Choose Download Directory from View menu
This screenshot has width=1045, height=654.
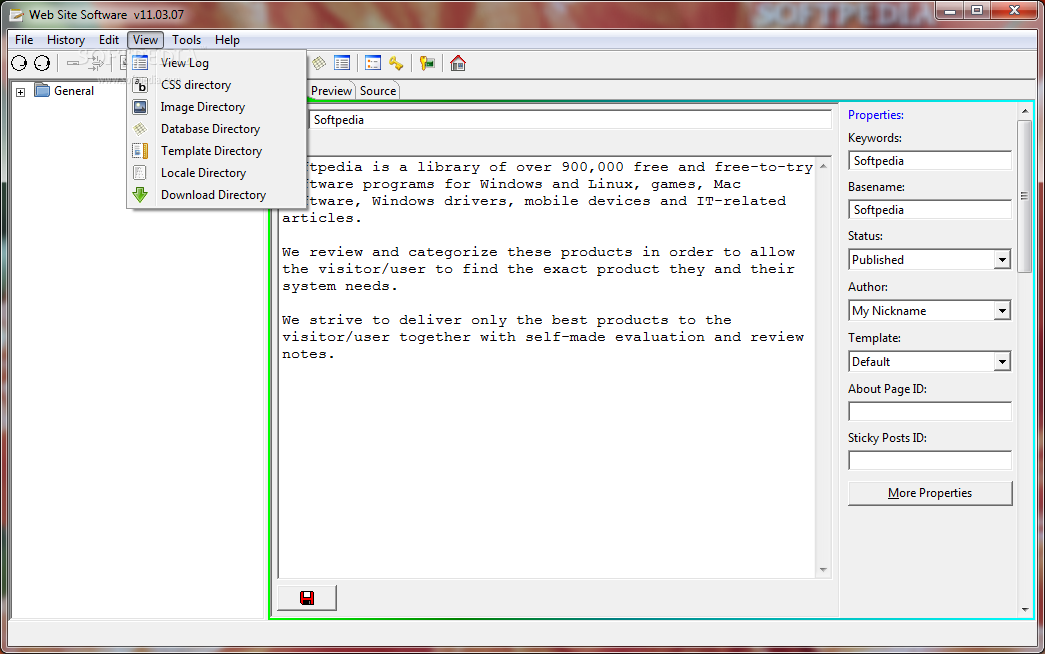click(217, 195)
